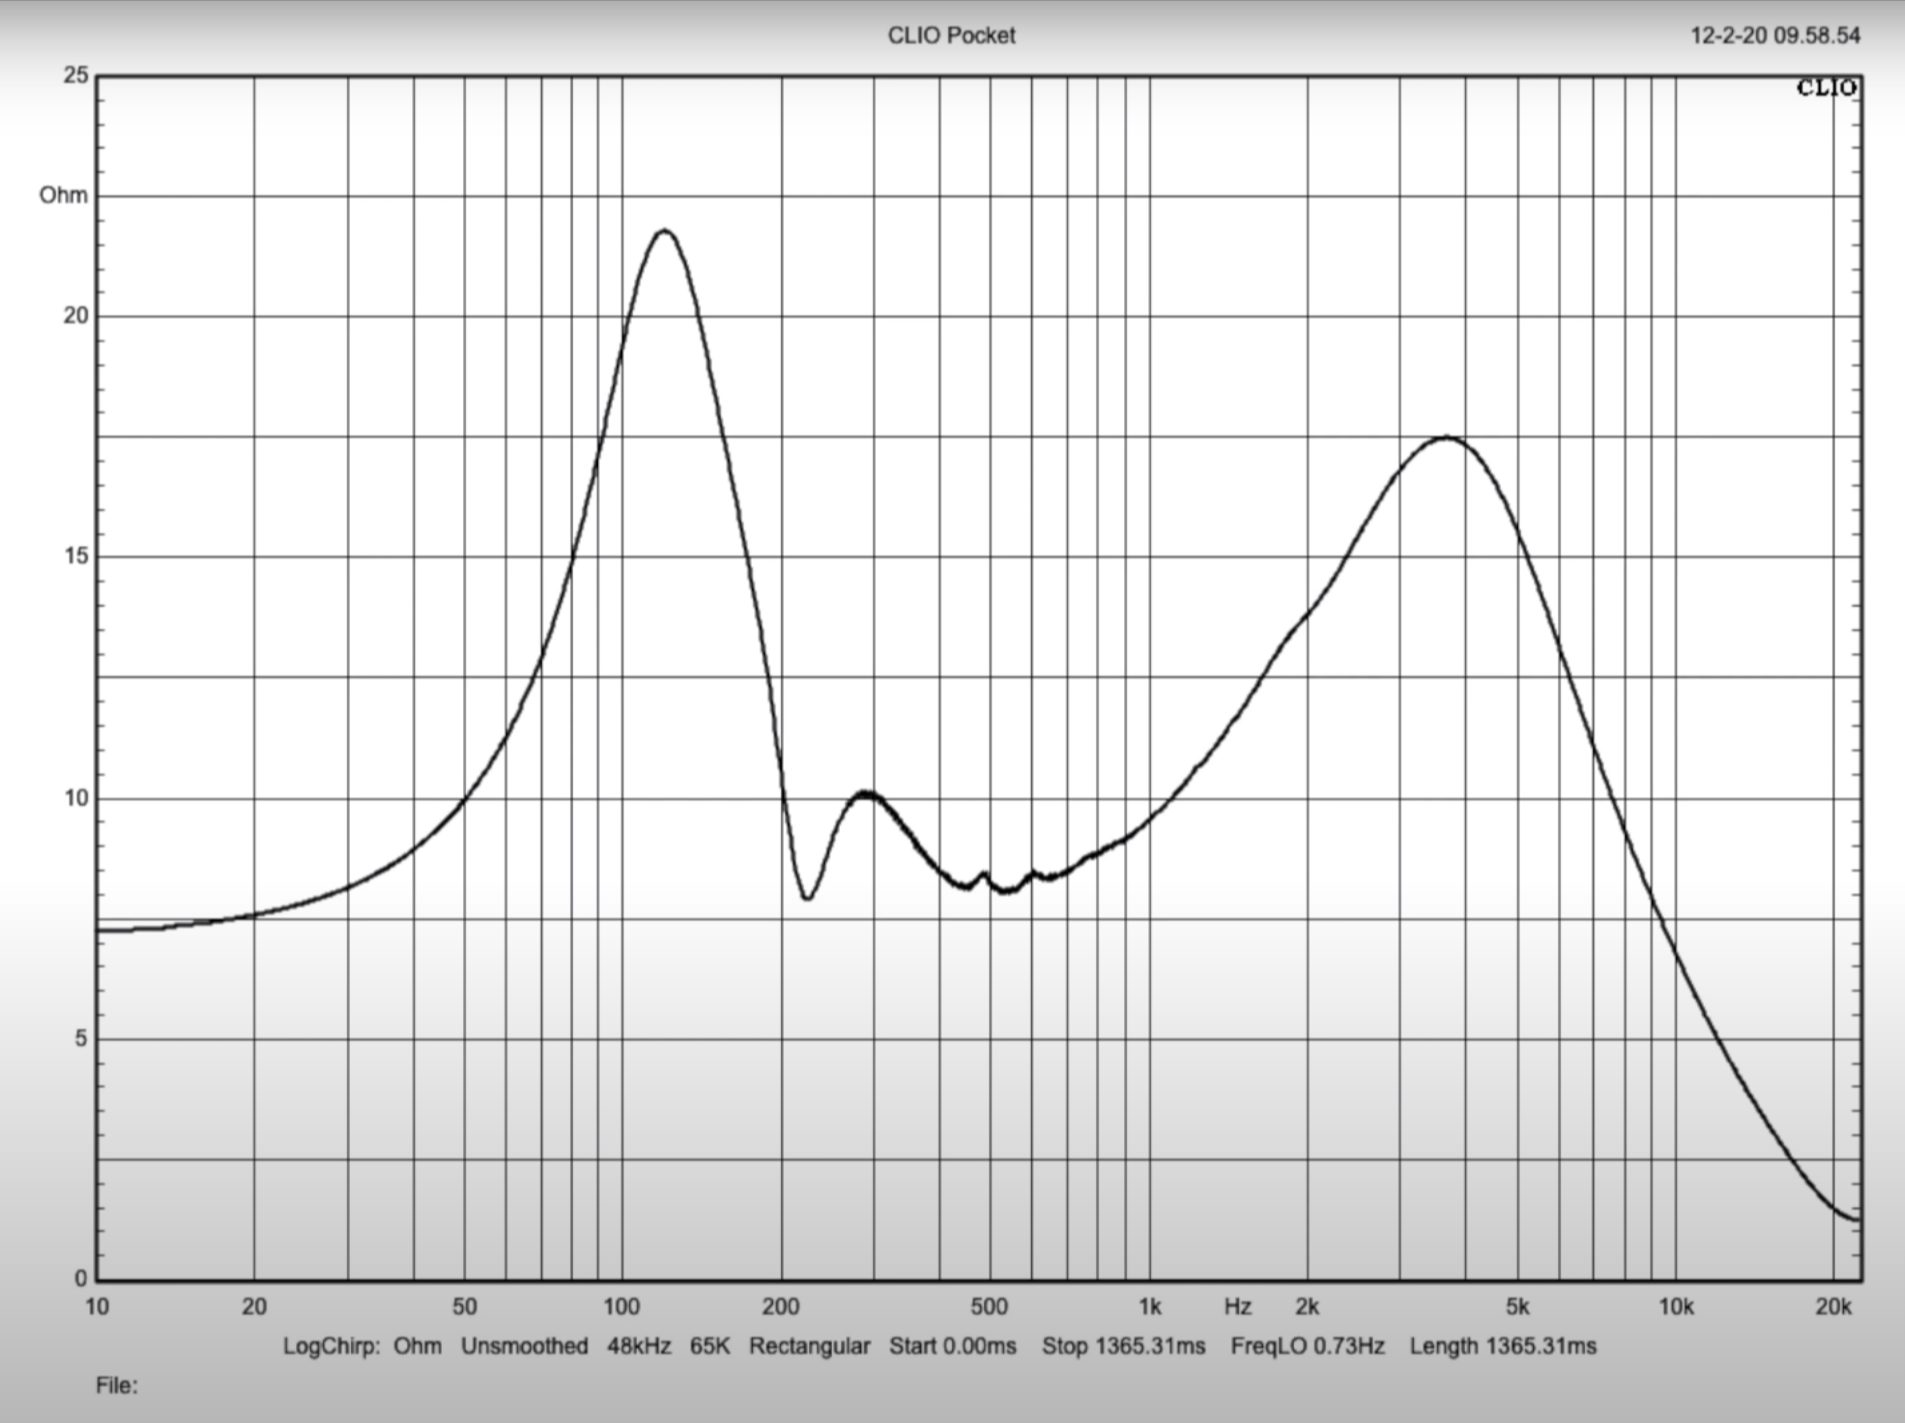Image resolution: width=1905 pixels, height=1423 pixels.
Task: Click the 48kHz sample rate text
Action: pyautogui.click(x=639, y=1346)
